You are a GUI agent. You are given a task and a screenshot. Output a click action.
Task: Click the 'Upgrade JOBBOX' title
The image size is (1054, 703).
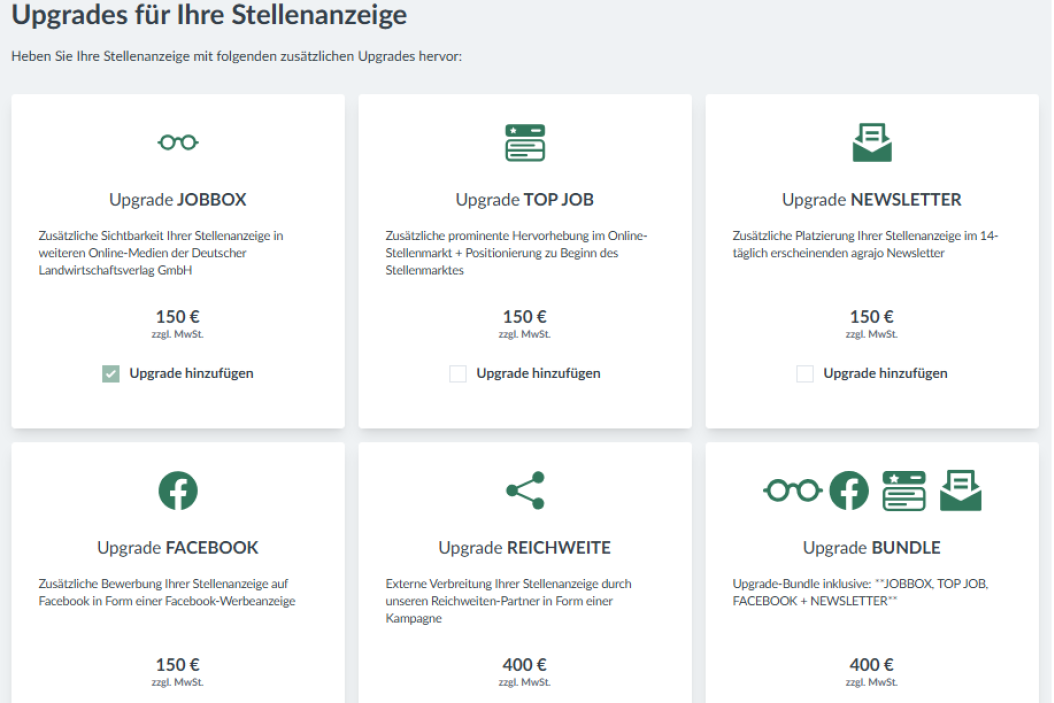coord(178,200)
